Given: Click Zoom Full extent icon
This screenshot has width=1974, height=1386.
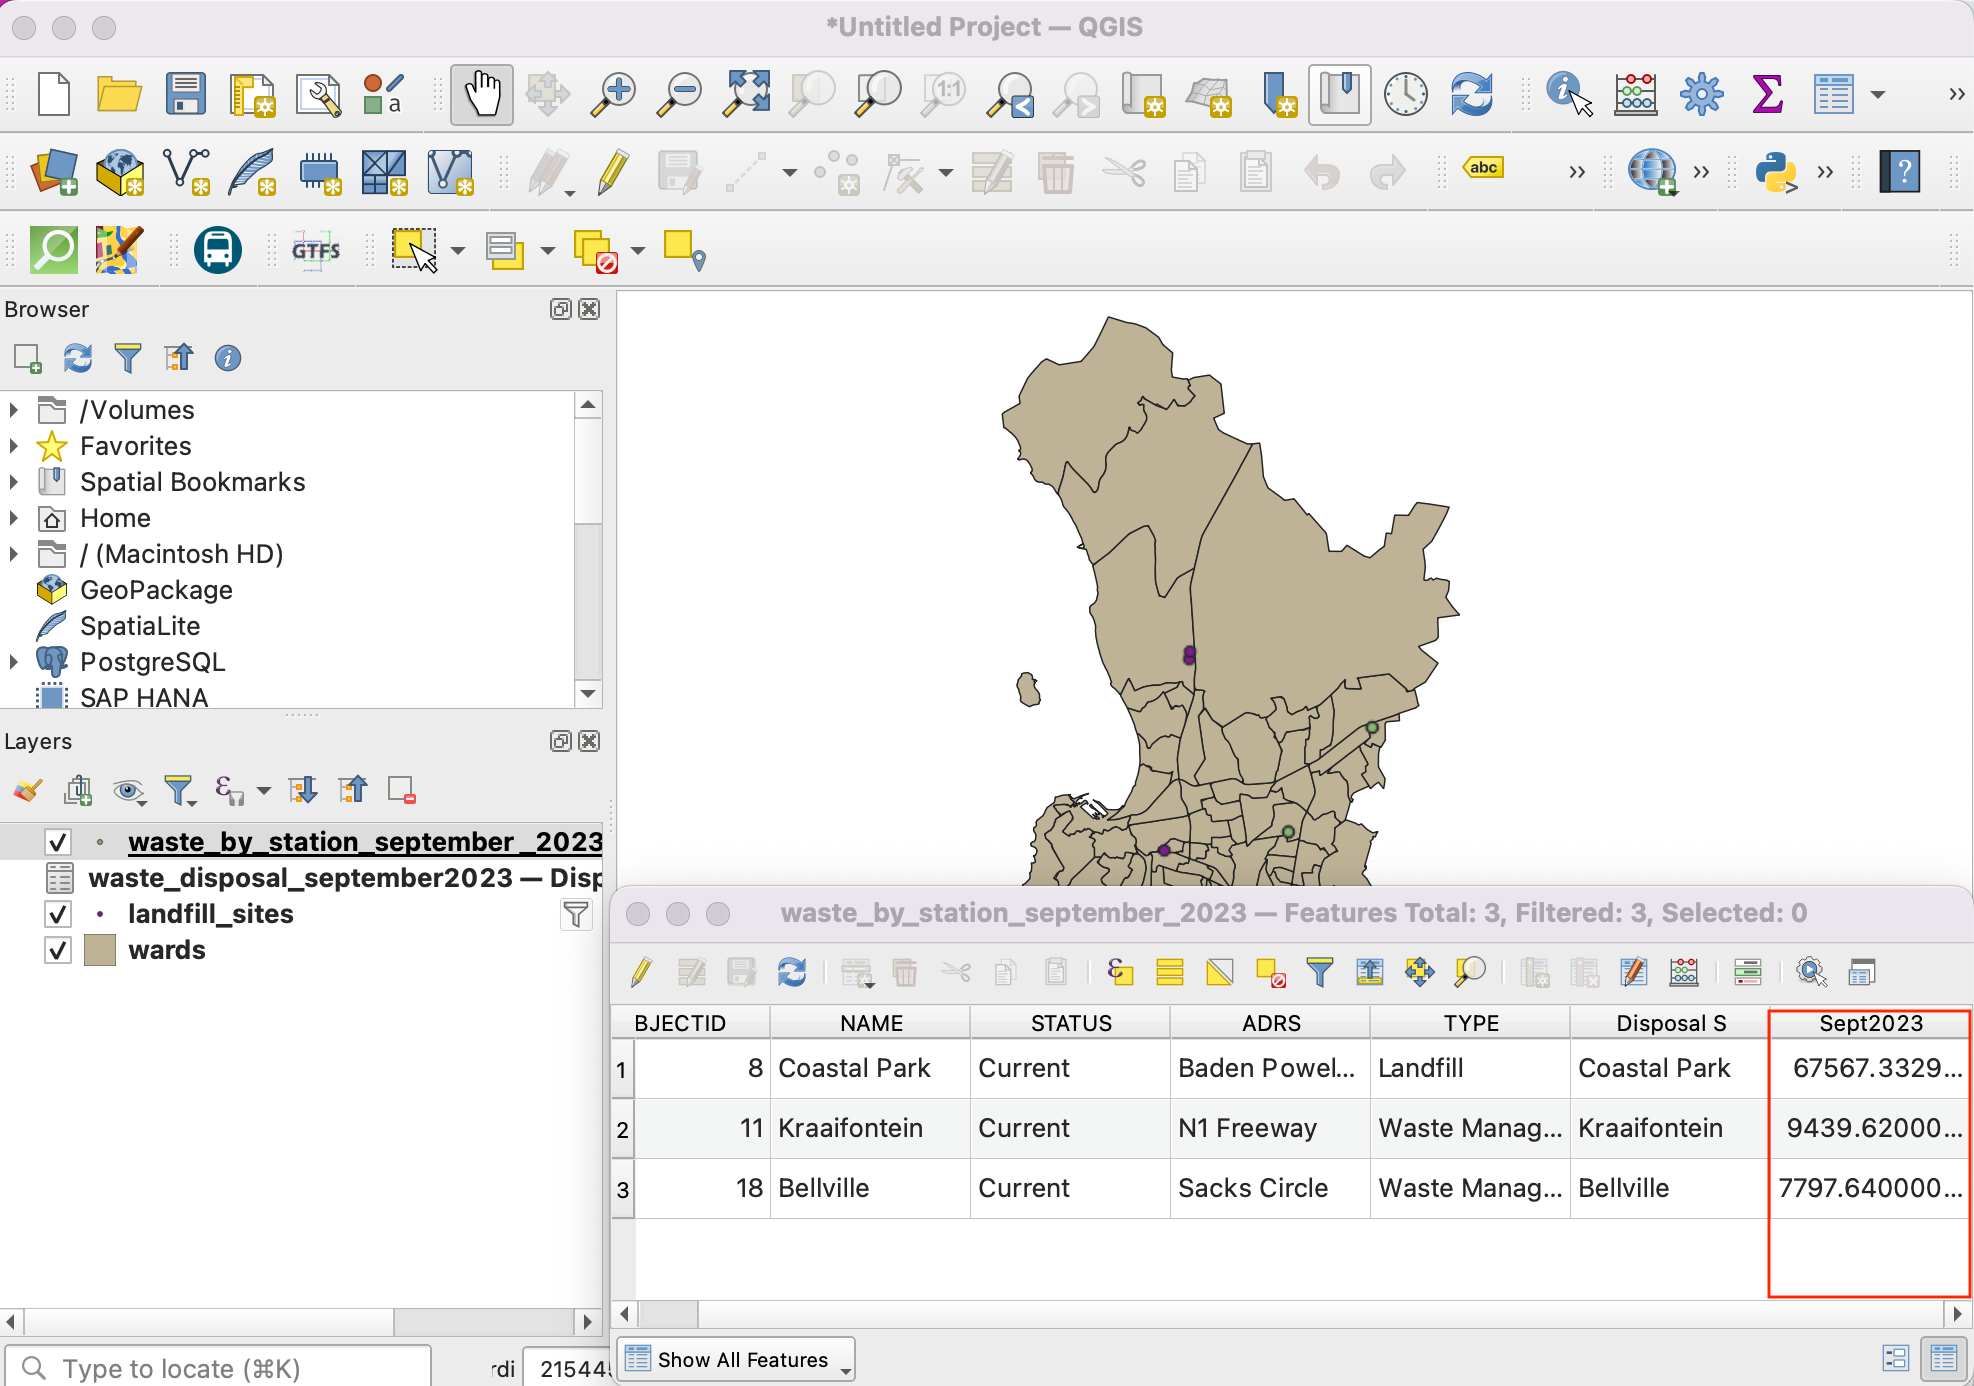Looking at the screenshot, I should (747, 94).
